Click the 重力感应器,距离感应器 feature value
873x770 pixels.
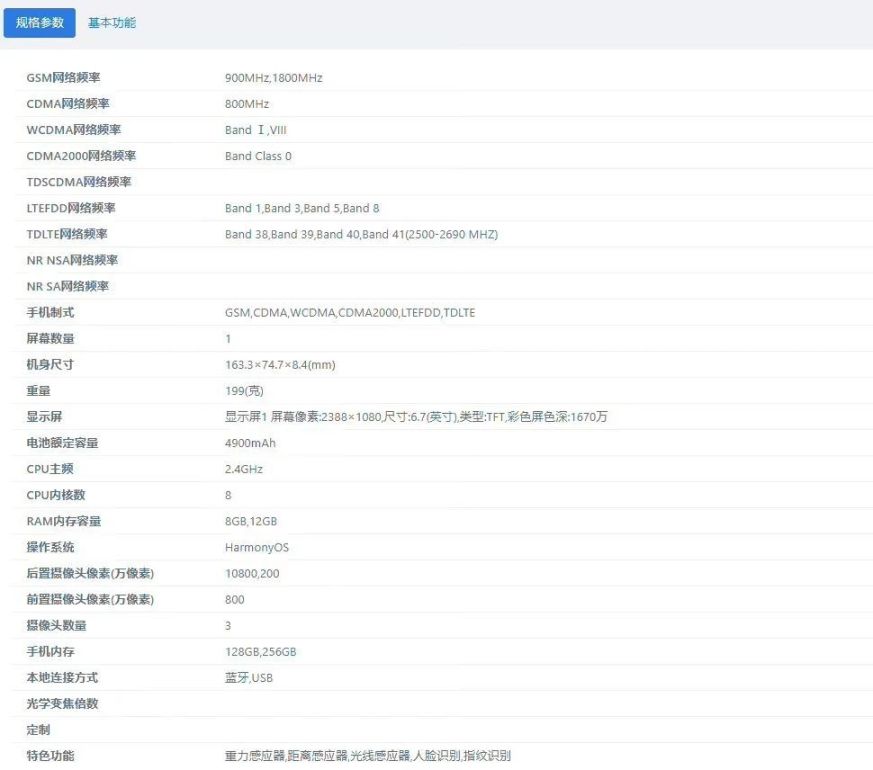[x=368, y=756]
